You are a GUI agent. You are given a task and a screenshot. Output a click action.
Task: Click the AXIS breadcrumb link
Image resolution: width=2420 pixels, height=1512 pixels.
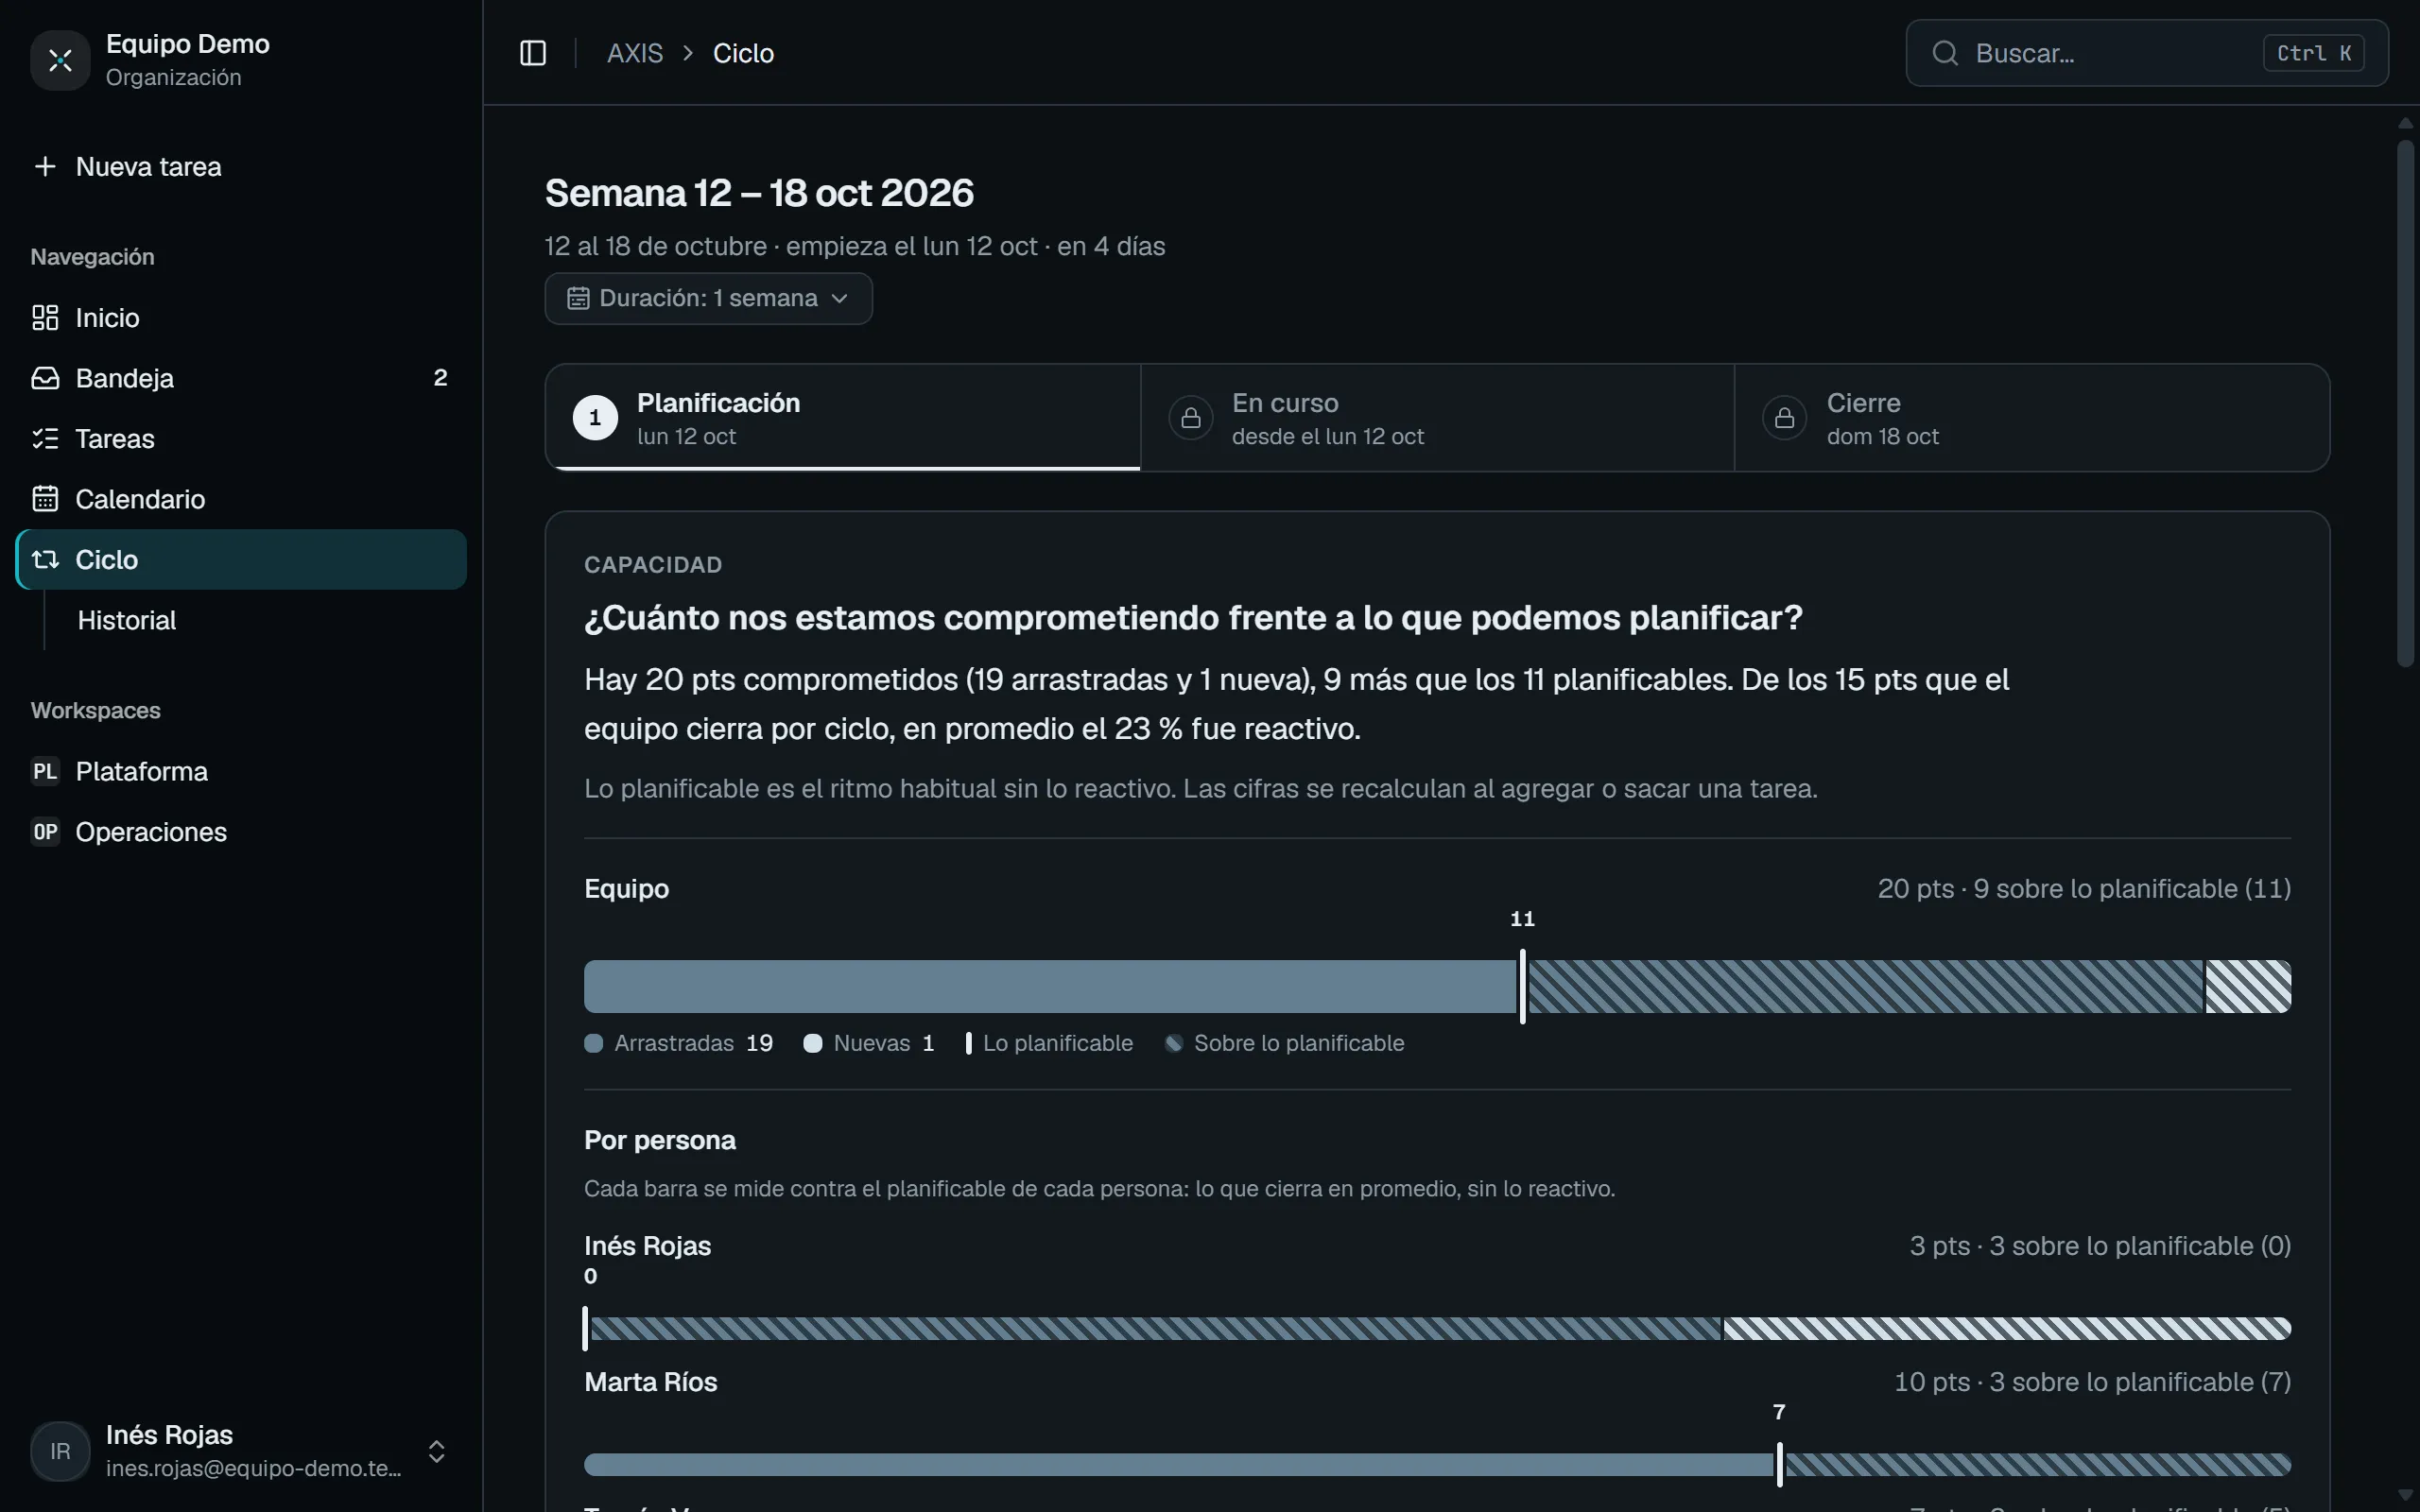tap(635, 53)
